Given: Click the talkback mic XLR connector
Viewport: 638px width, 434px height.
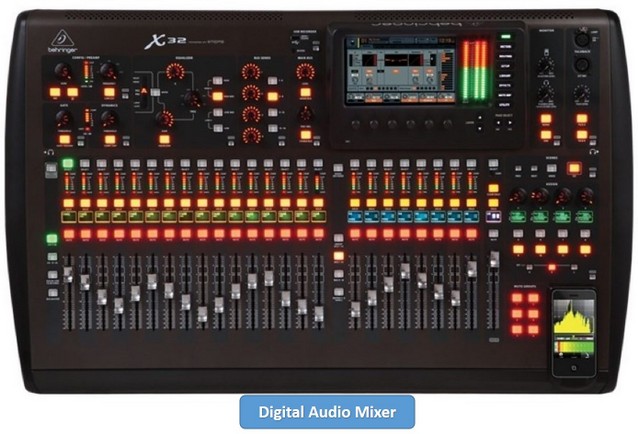Looking at the screenshot, I should [582, 39].
